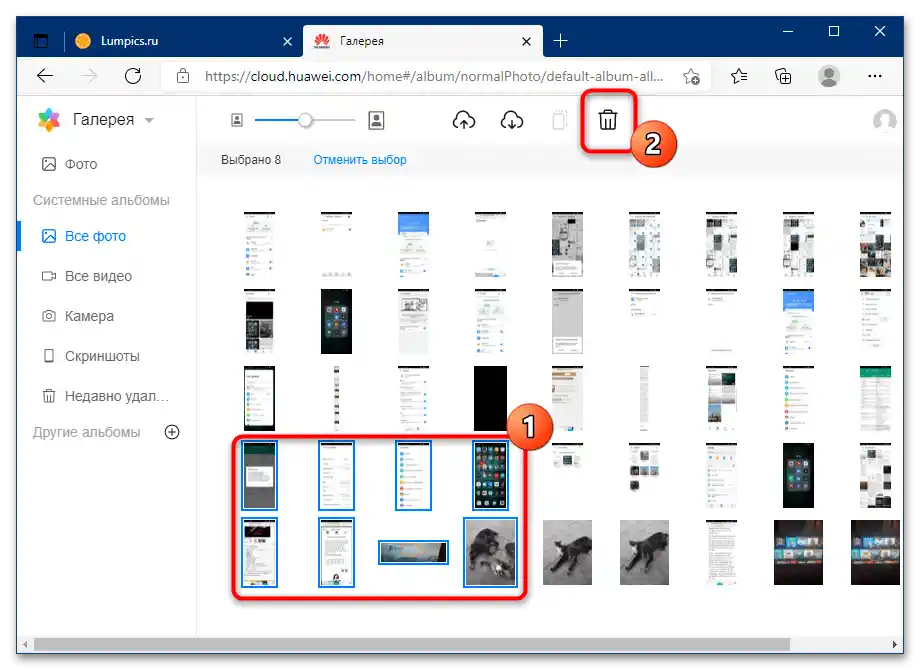Click Другие альбомы heading
The height and width of the screenshot is (670, 920).
[86, 432]
